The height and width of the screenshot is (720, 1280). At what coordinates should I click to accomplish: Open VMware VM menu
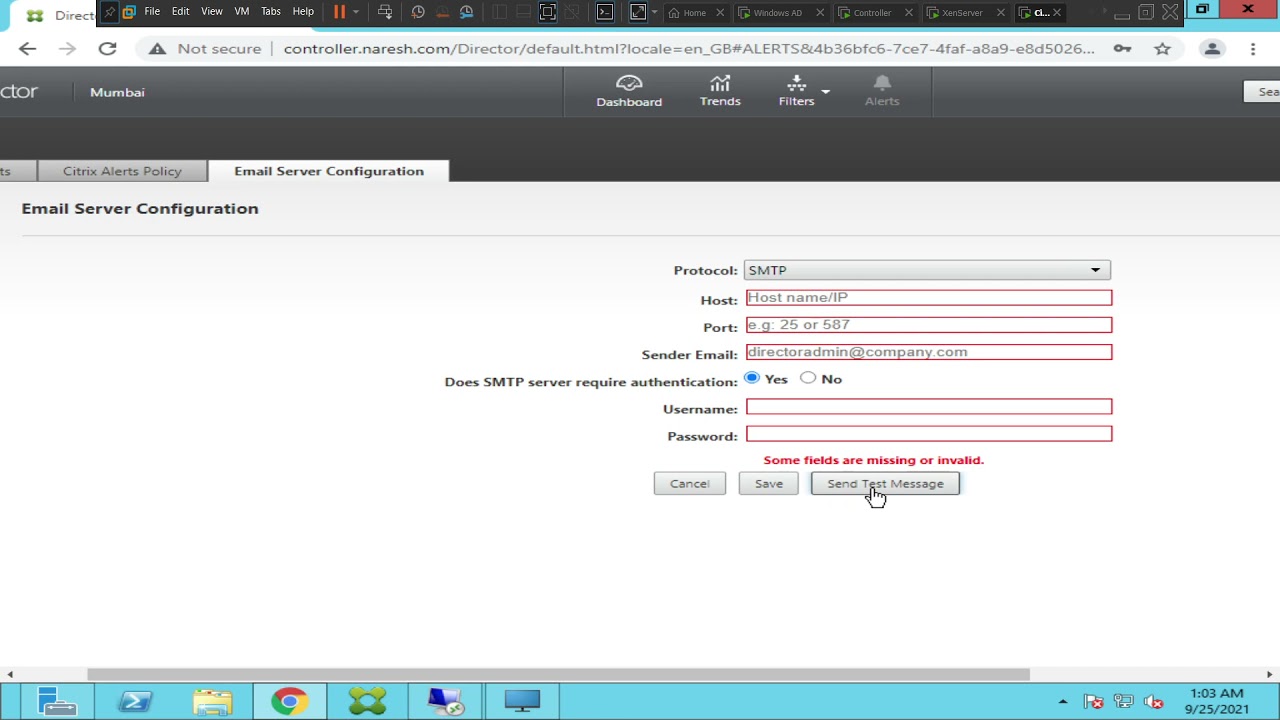pos(241,12)
